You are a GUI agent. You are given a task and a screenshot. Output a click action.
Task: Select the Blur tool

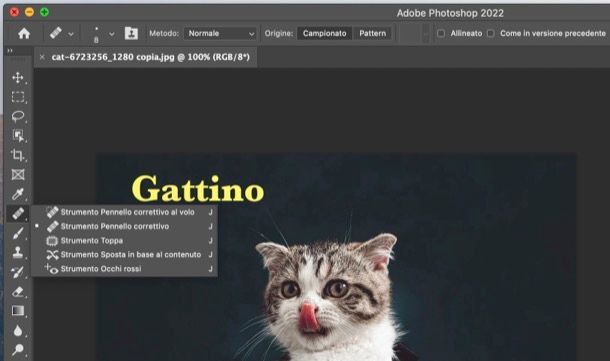[x=18, y=330]
